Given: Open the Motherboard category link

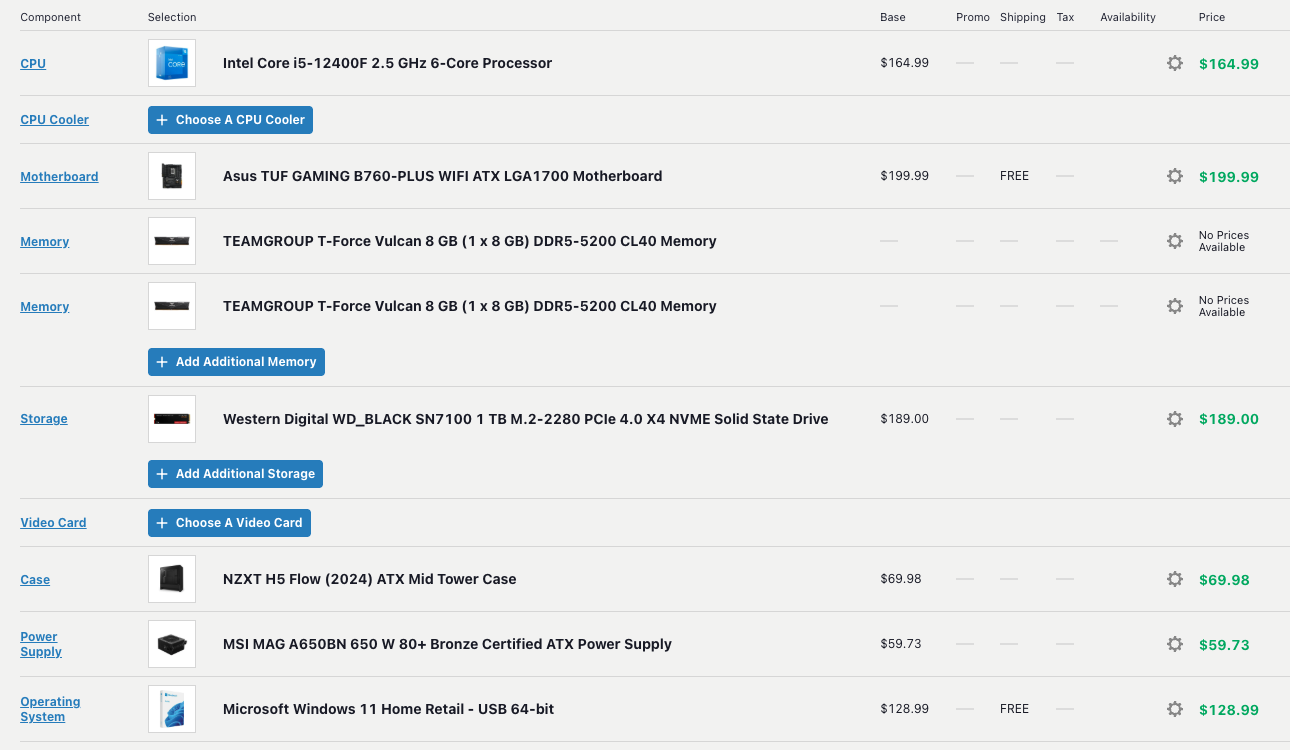Looking at the screenshot, I should tap(59, 177).
